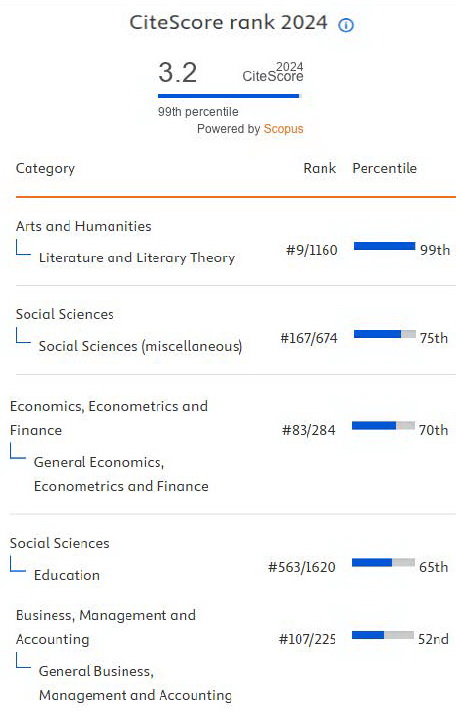The height and width of the screenshot is (712, 456).
Task: Click rank #563/1620
Action: (302, 567)
